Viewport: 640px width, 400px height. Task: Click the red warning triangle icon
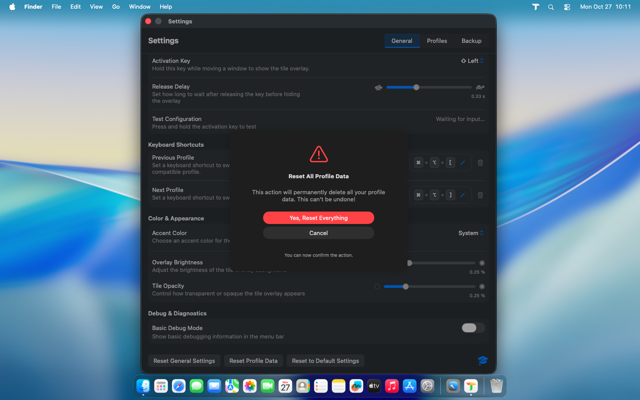pyautogui.click(x=318, y=154)
